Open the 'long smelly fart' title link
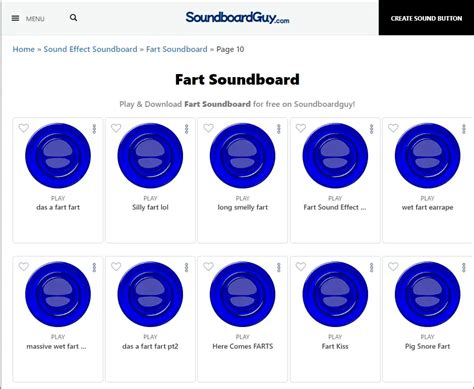The image size is (474, 389). (x=243, y=207)
